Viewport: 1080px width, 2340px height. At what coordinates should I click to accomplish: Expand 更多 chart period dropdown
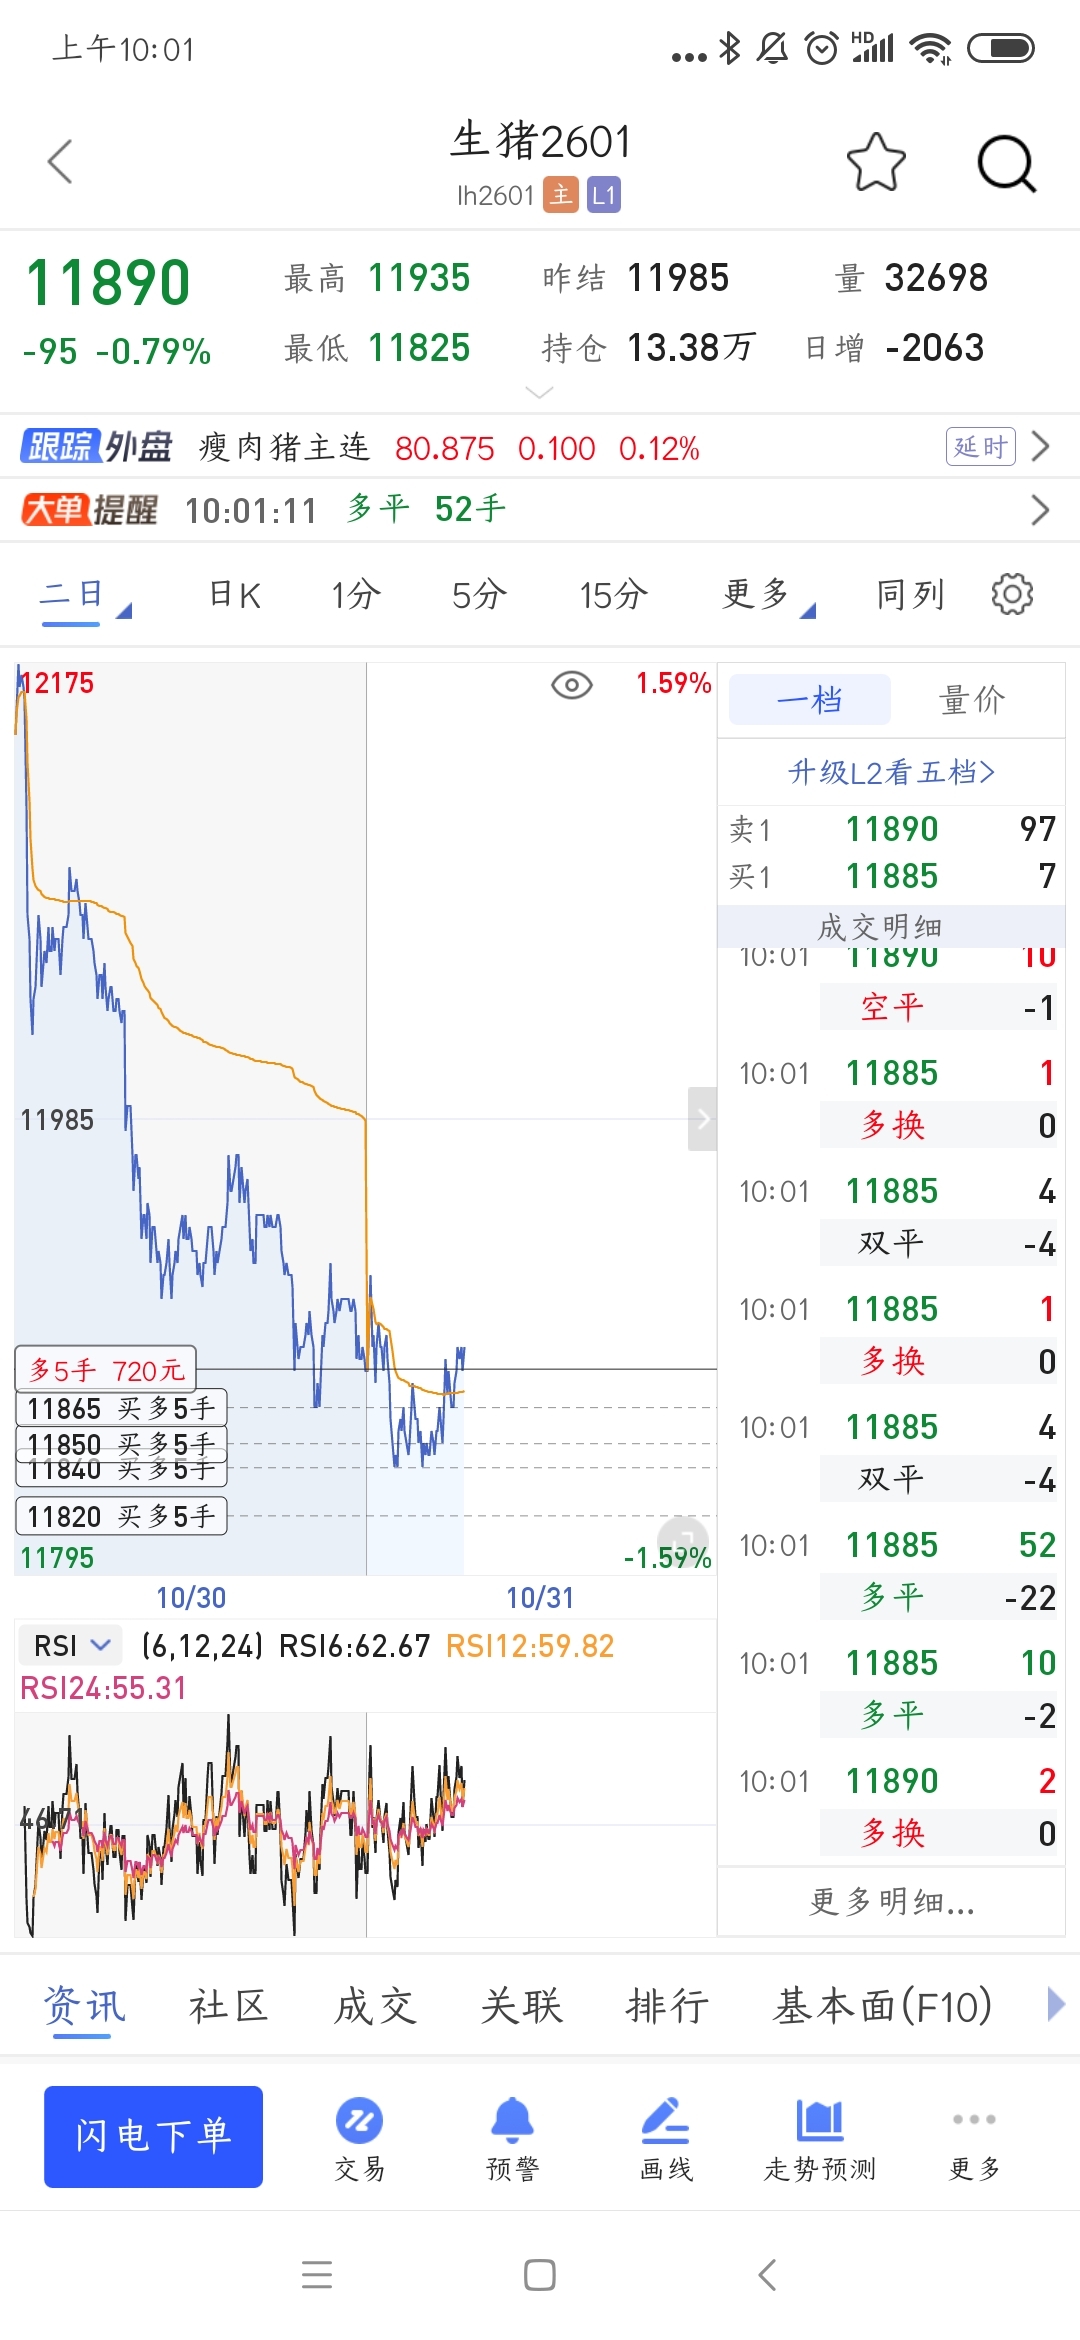(767, 595)
